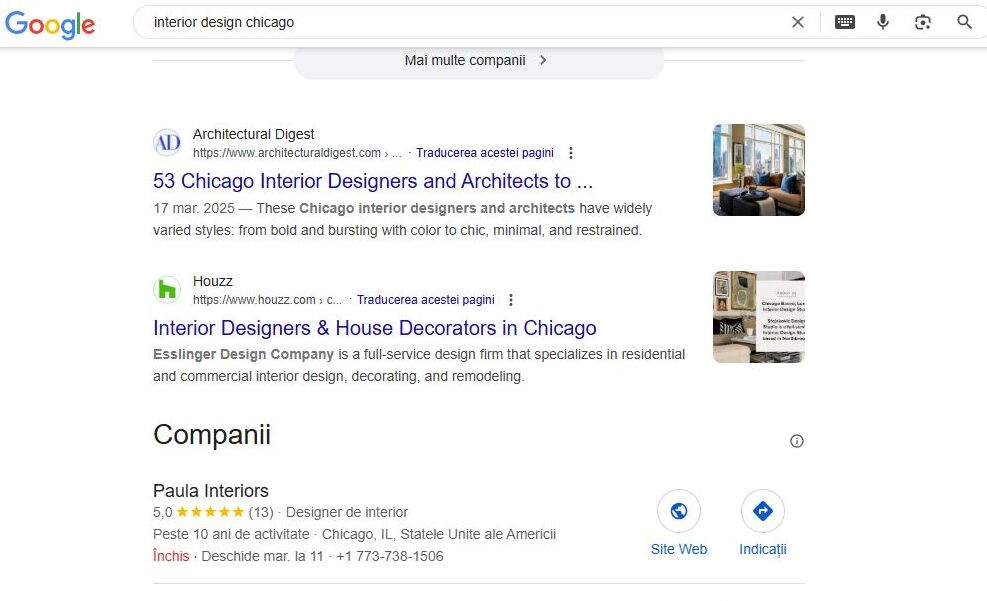987x601 pixels.
Task: Open the on-screen keyboard icon
Action: [844, 21]
